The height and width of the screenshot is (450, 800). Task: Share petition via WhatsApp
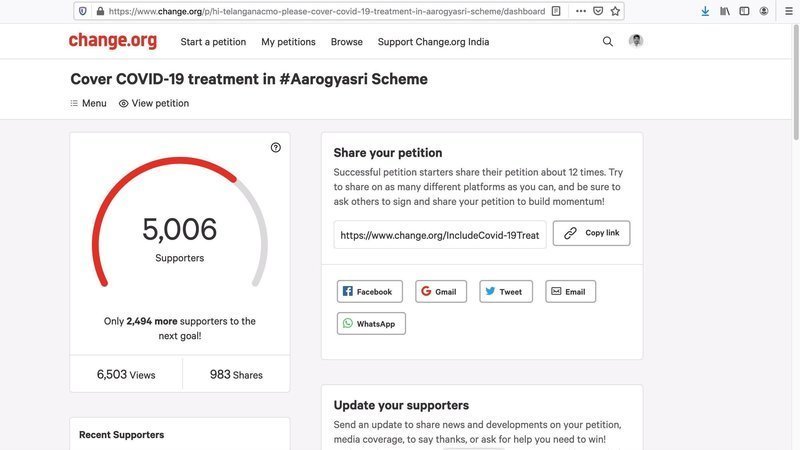click(x=371, y=324)
